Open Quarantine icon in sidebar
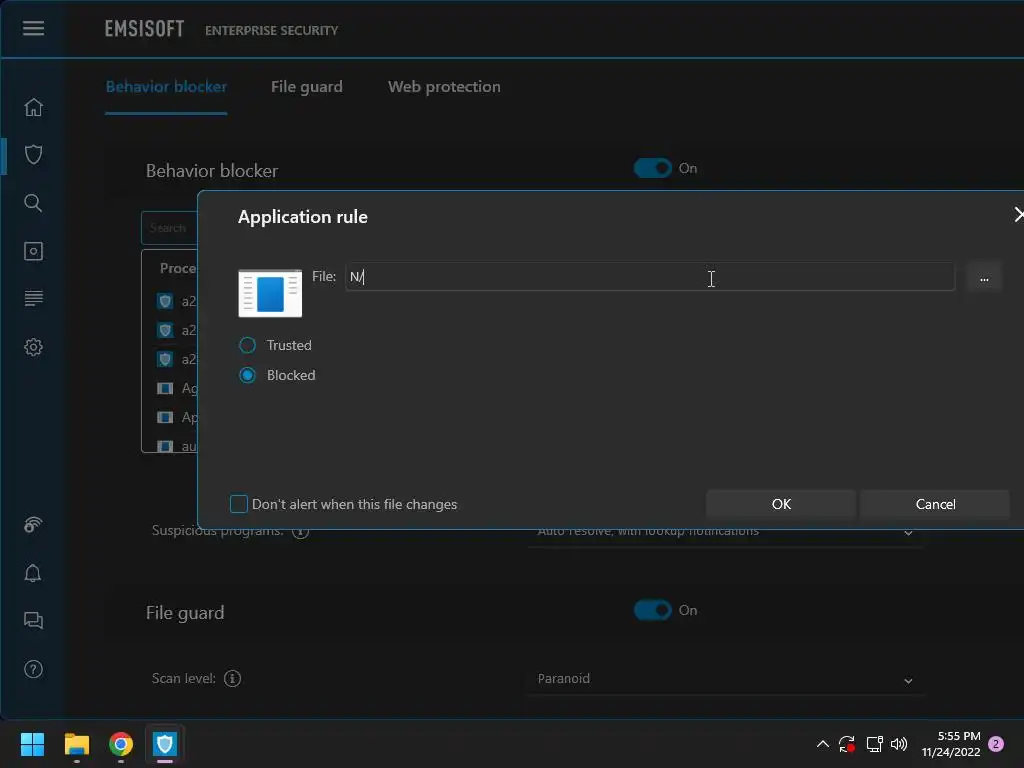 point(33,251)
